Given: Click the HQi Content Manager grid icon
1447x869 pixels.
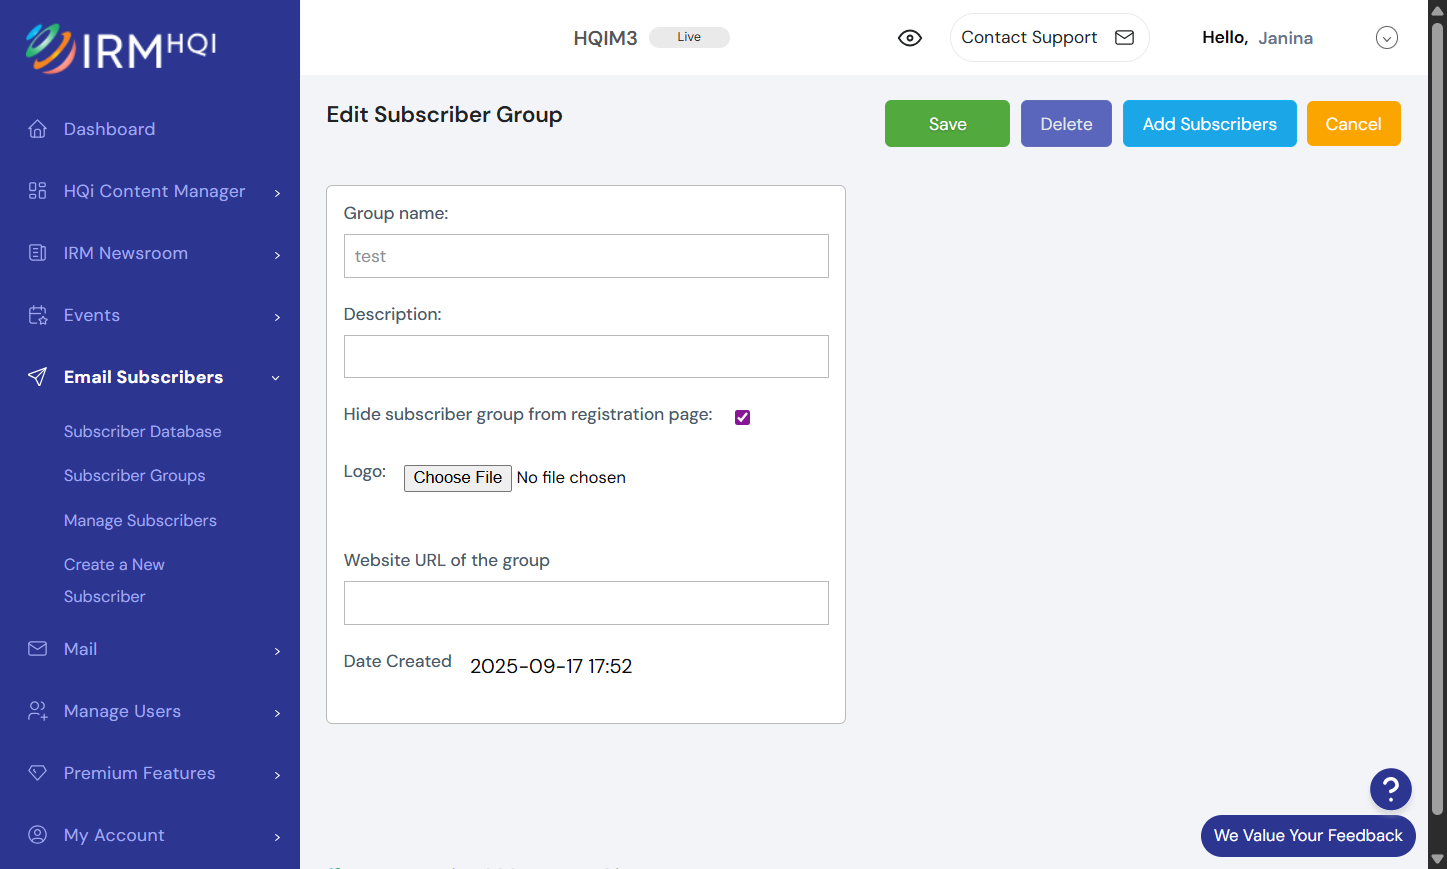Looking at the screenshot, I should click(x=38, y=191).
